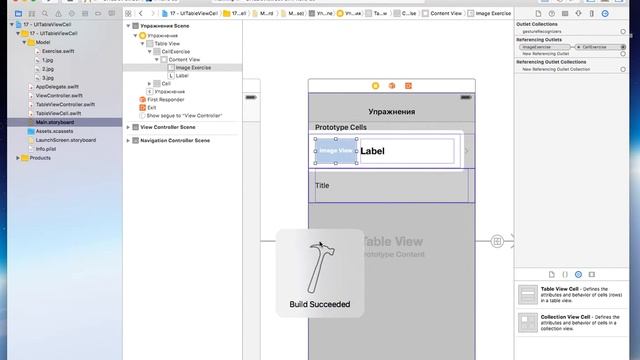This screenshot has height=360, width=640.
Task: Show the Connections inspector
Action: click(605, 13)
